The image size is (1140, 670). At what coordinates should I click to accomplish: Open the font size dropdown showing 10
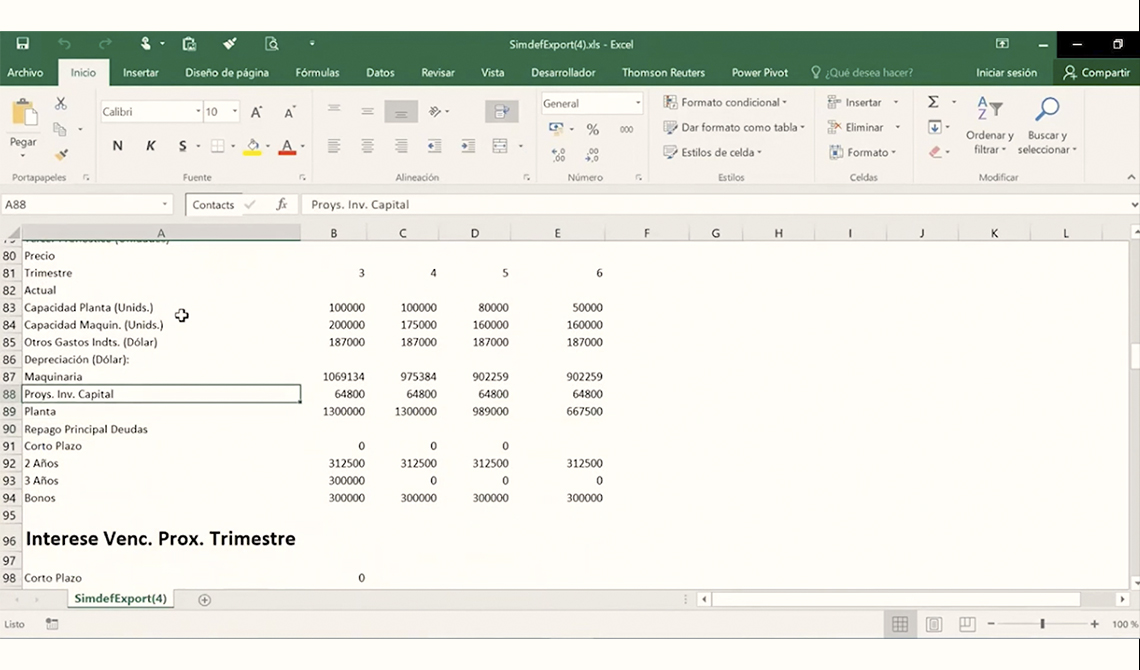[234, 111]
